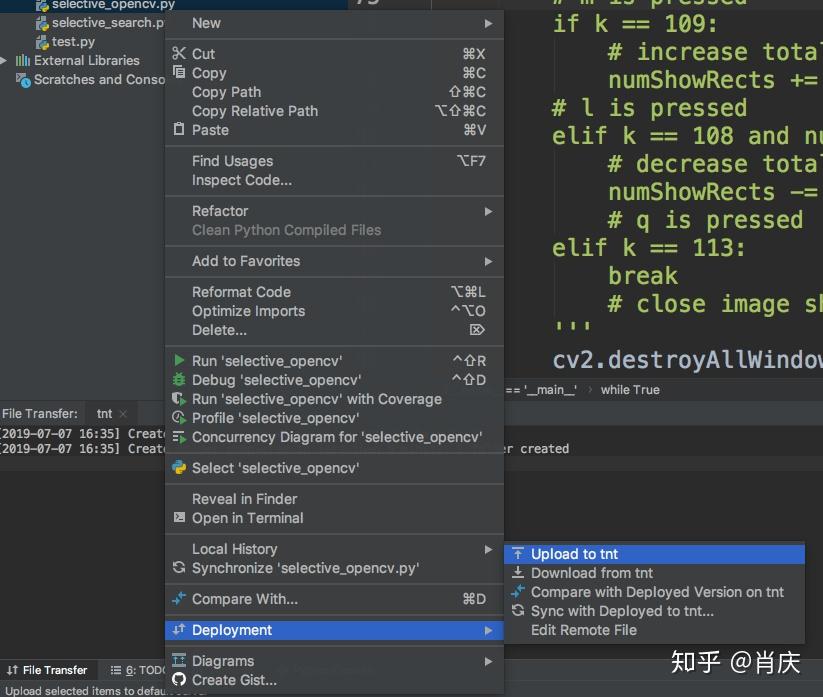Click the Profile 'selective_opencv' icon
The image size is (823, 697).
tap(179, 417)
